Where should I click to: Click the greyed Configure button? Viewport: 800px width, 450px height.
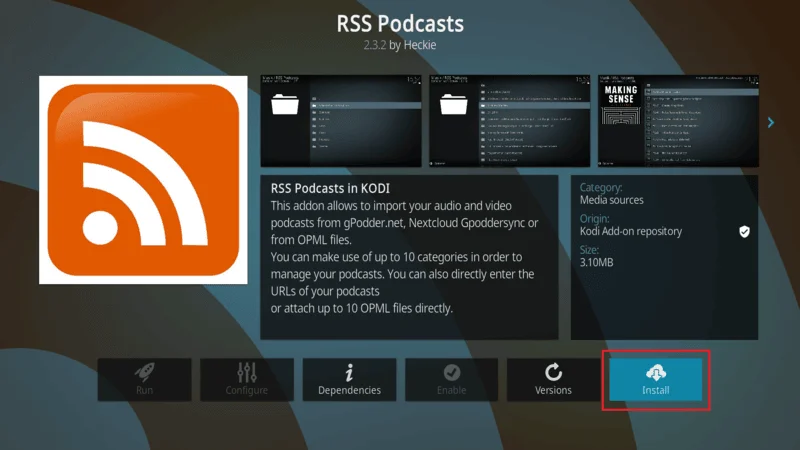point(247,380)
